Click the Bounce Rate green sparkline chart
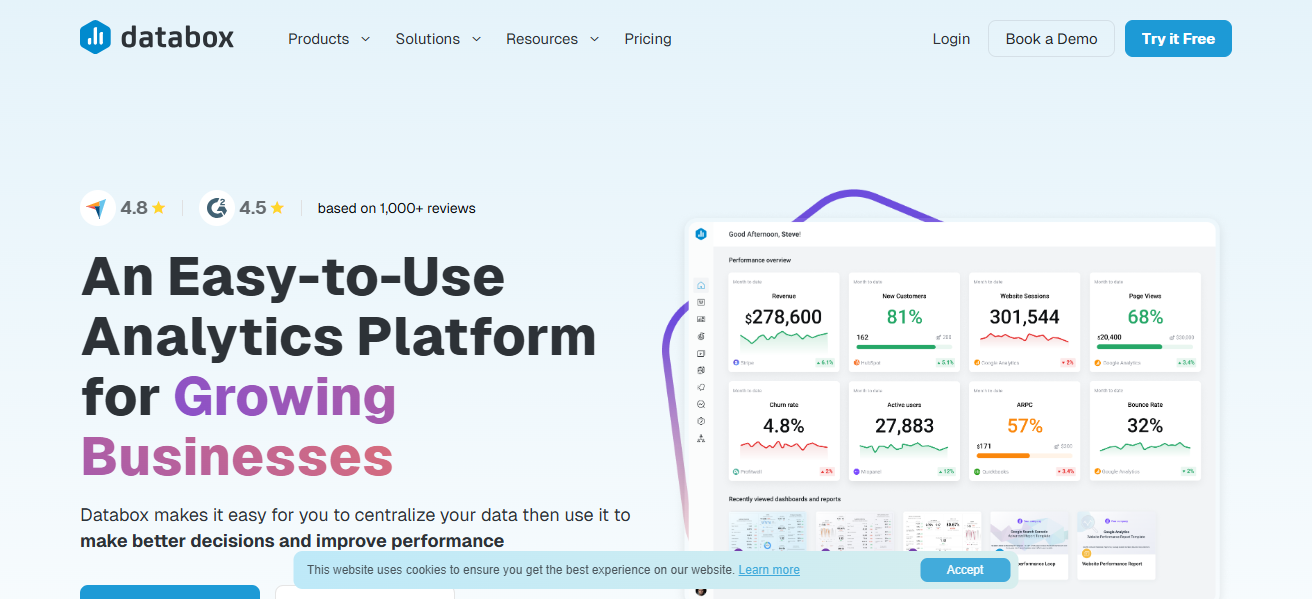Image resolution: width=1312 pixels, height=599 pixels. tap(1145, 447)
